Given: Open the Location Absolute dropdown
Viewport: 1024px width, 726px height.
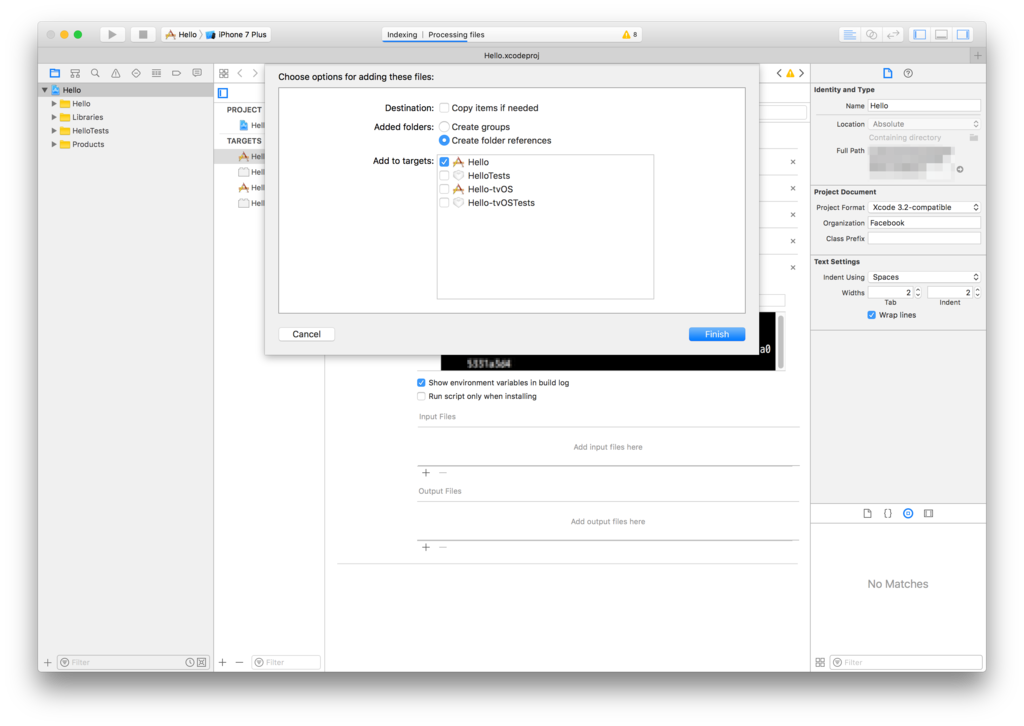Looking at the screenshot, I should point(924,124).
